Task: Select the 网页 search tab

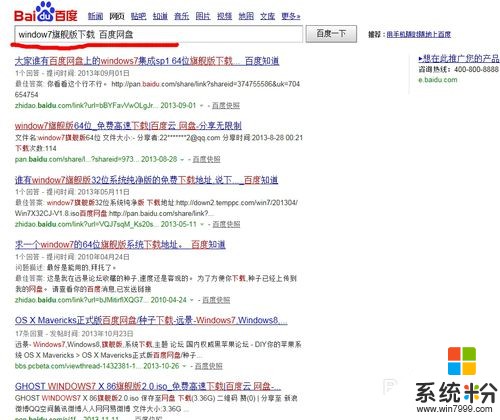Action: pos(117,16)
